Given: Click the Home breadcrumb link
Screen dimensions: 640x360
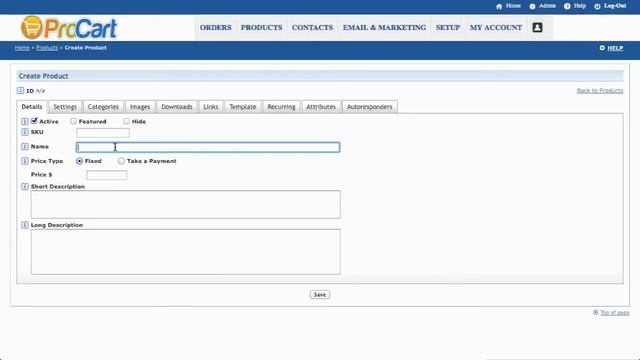Looking at the screenshot, I should pos(22,48).
